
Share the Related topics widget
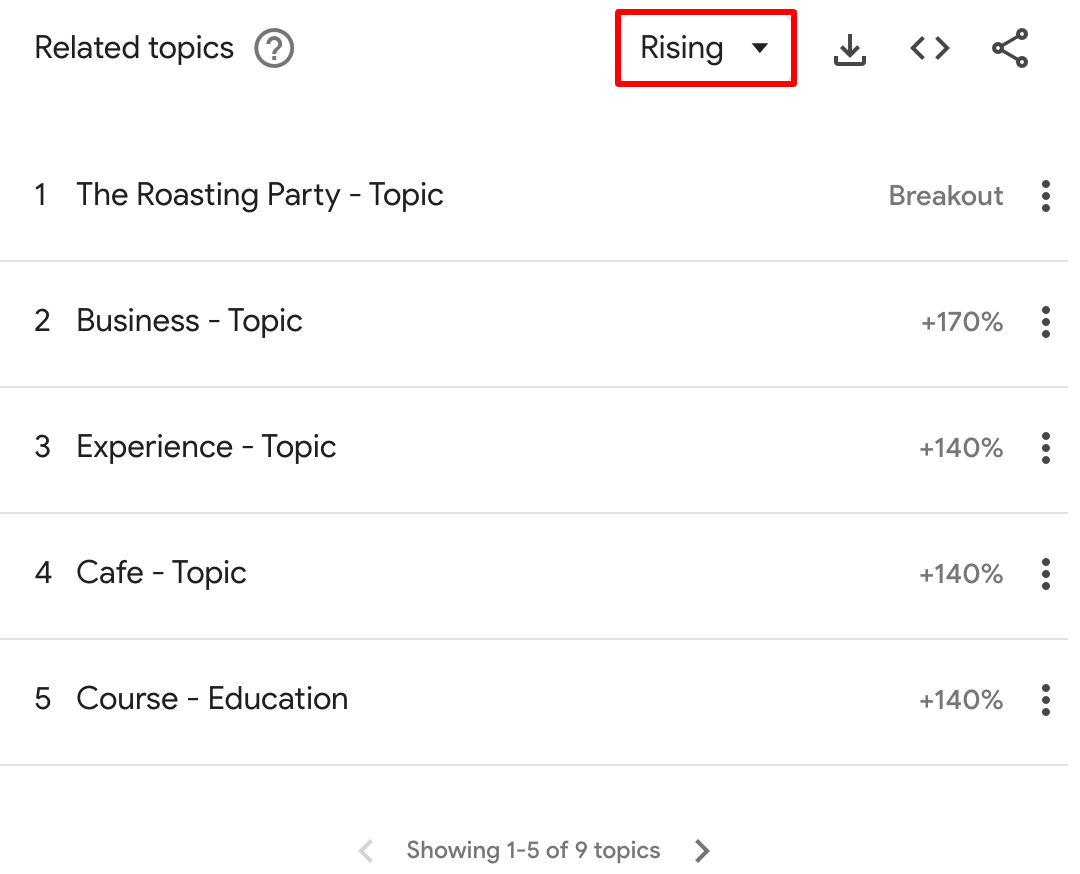pos(1010,48)
